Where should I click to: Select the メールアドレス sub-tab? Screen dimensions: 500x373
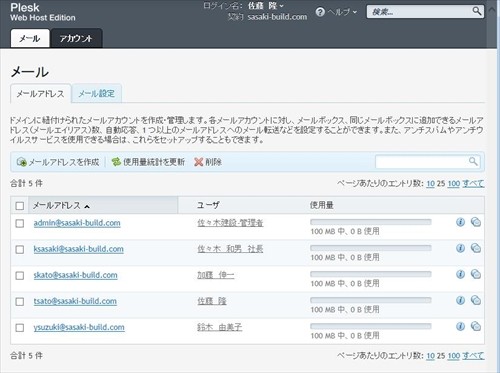point(41,94)
